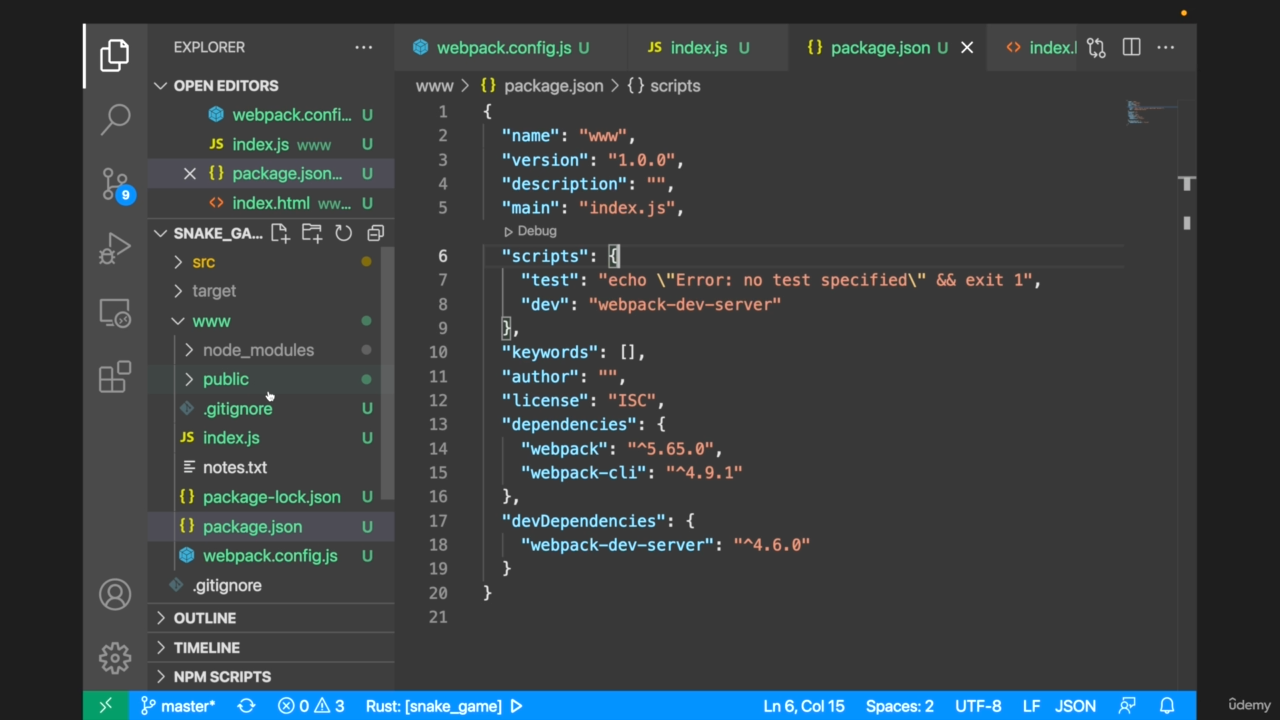Open the Search view in activity bar
This screenshot has width=1280, height=720.
point(115,119)
